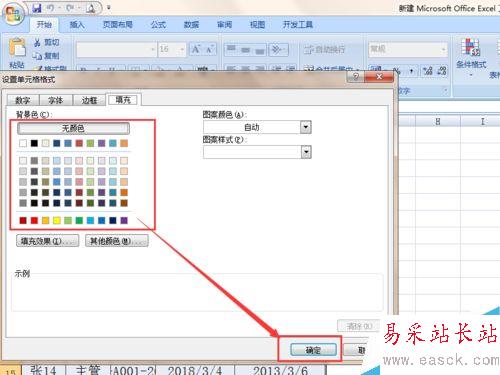Click the increase font size A icon
Image resolution: width=500 pixels, height=375 pixels.
click(196, 49)
